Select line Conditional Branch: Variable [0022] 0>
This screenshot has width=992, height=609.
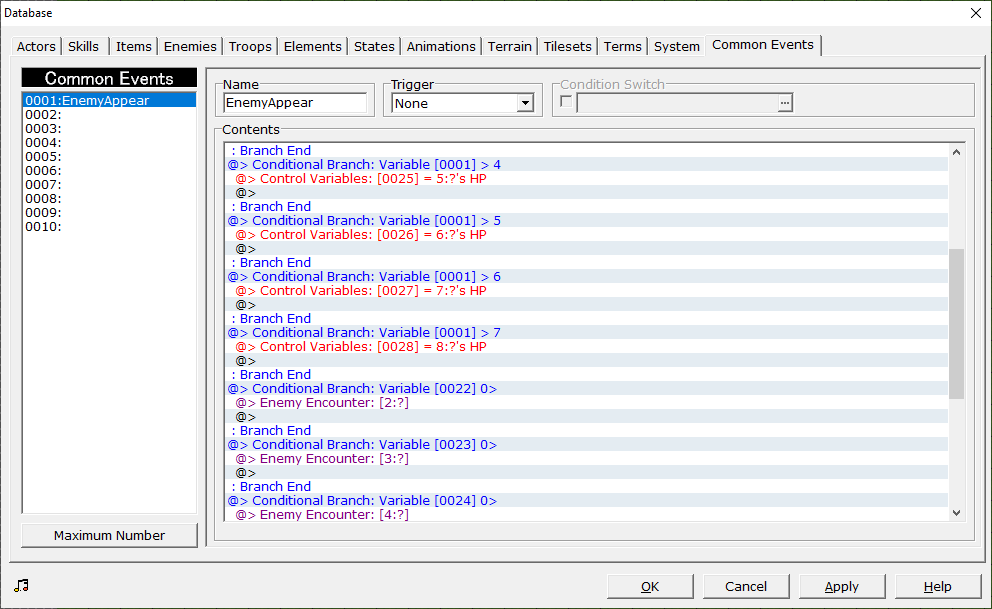[x=587, y=388]
